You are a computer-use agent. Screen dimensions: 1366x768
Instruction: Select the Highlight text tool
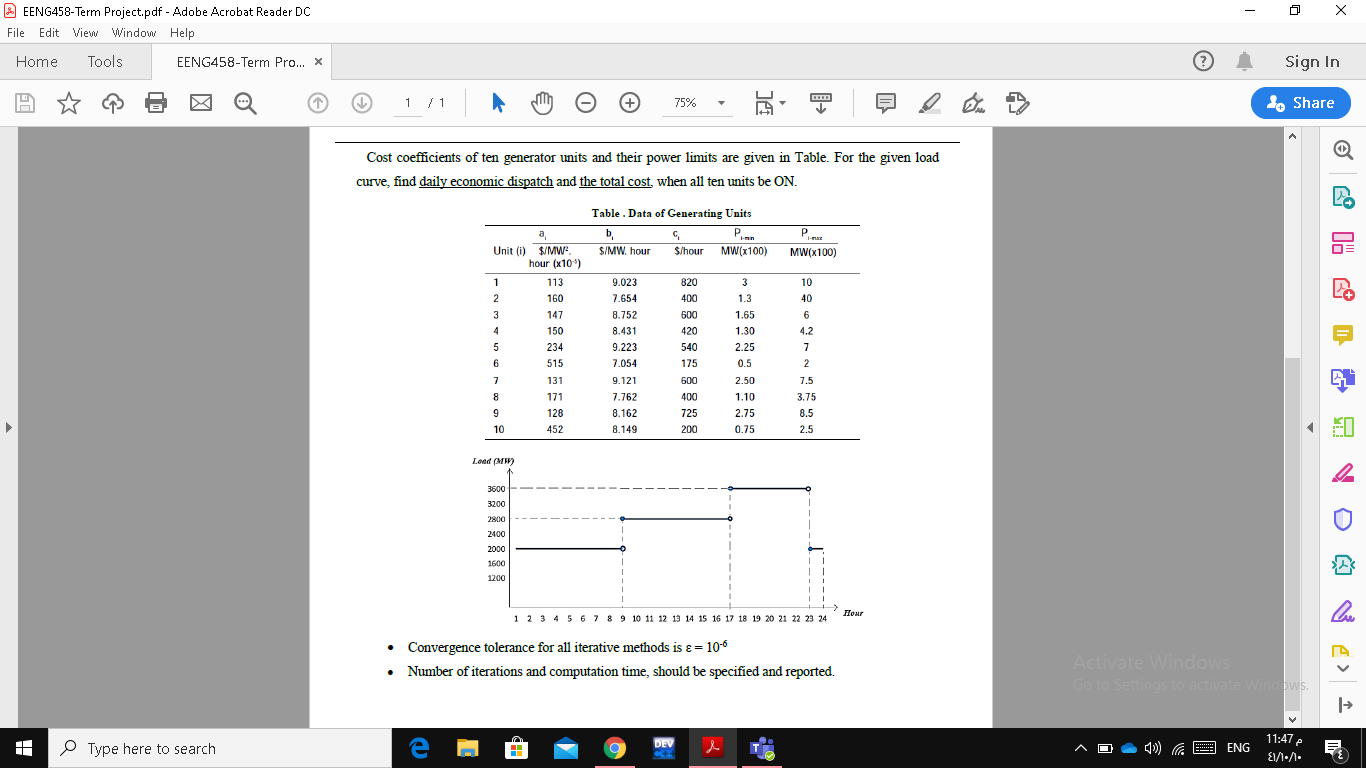(x=930, y=102)
